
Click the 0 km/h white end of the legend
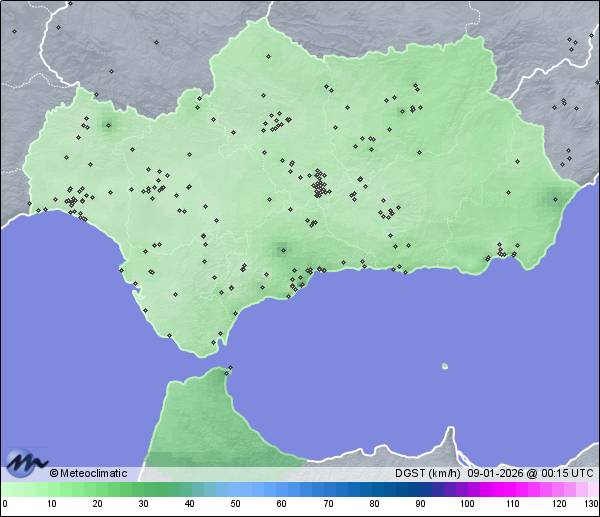pyautogui.click(x=5, y=489)
